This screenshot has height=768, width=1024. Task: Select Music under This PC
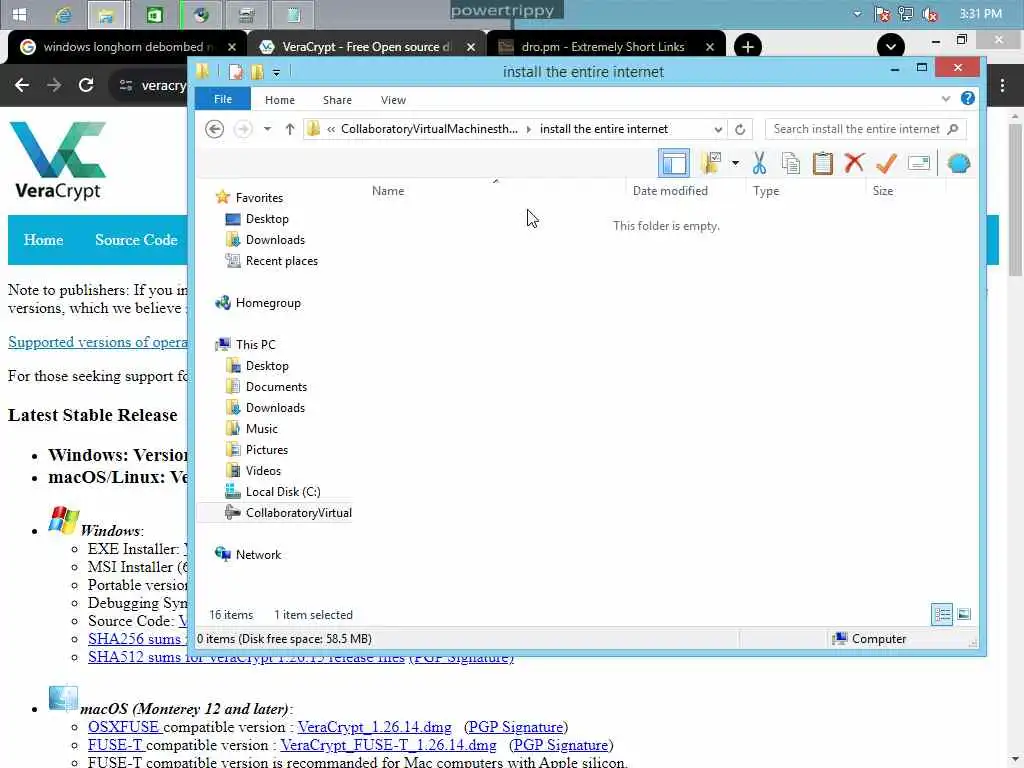point(261,428)
